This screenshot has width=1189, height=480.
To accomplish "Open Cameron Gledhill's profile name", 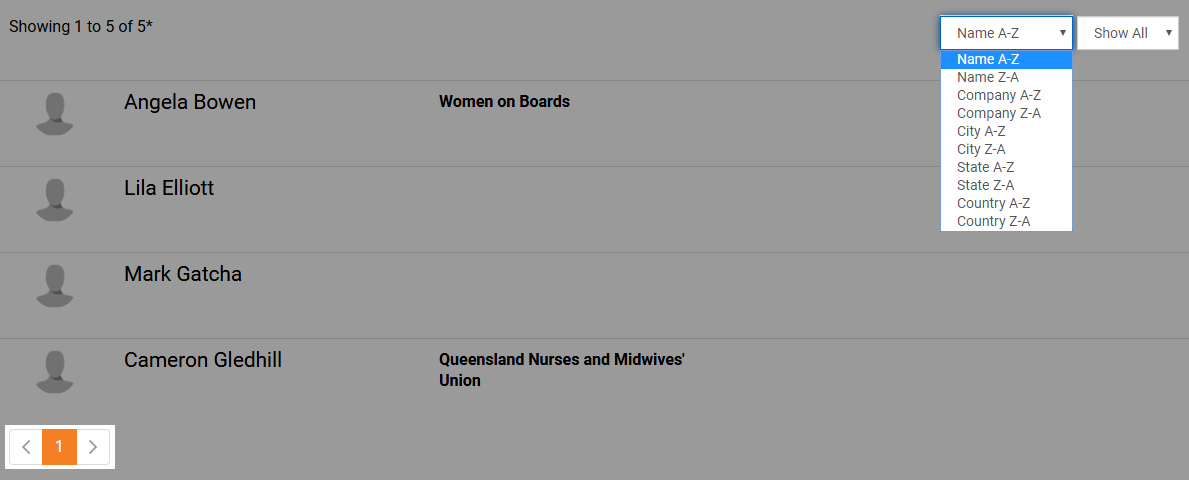I will [x=203, y=359].
